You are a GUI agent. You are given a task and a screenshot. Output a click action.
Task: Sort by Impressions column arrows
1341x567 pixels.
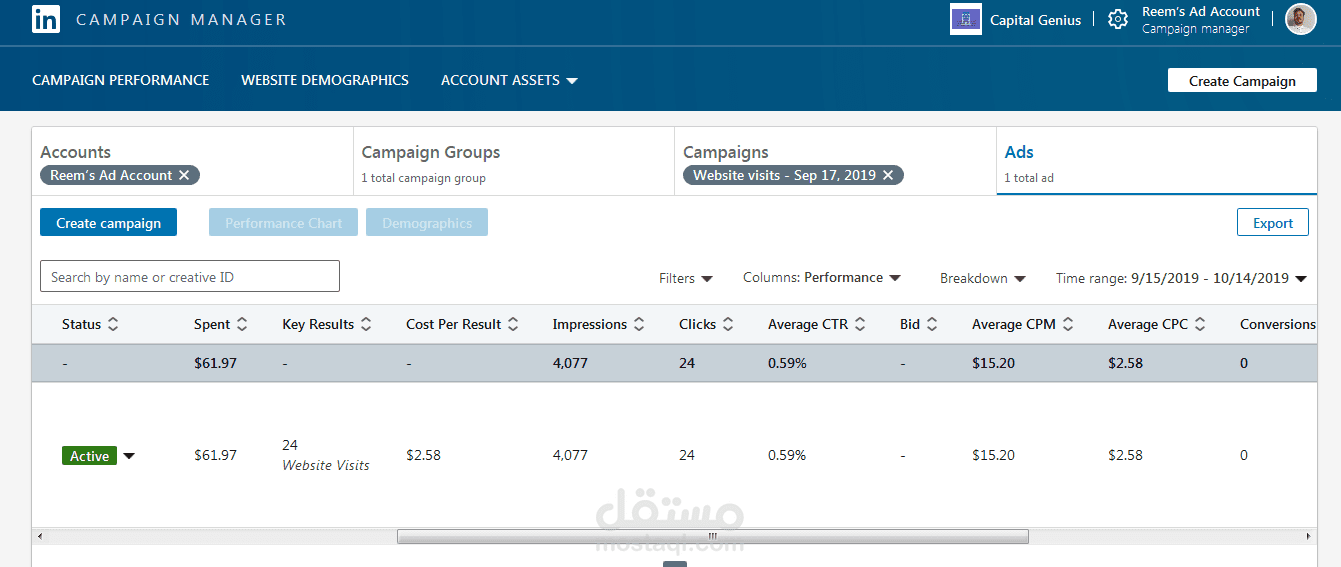639,324
